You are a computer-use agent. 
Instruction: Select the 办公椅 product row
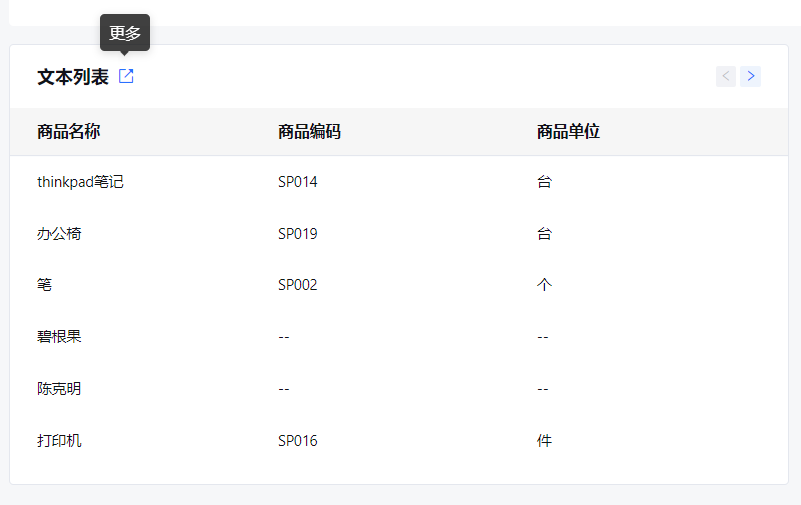[x=399, y=234]
